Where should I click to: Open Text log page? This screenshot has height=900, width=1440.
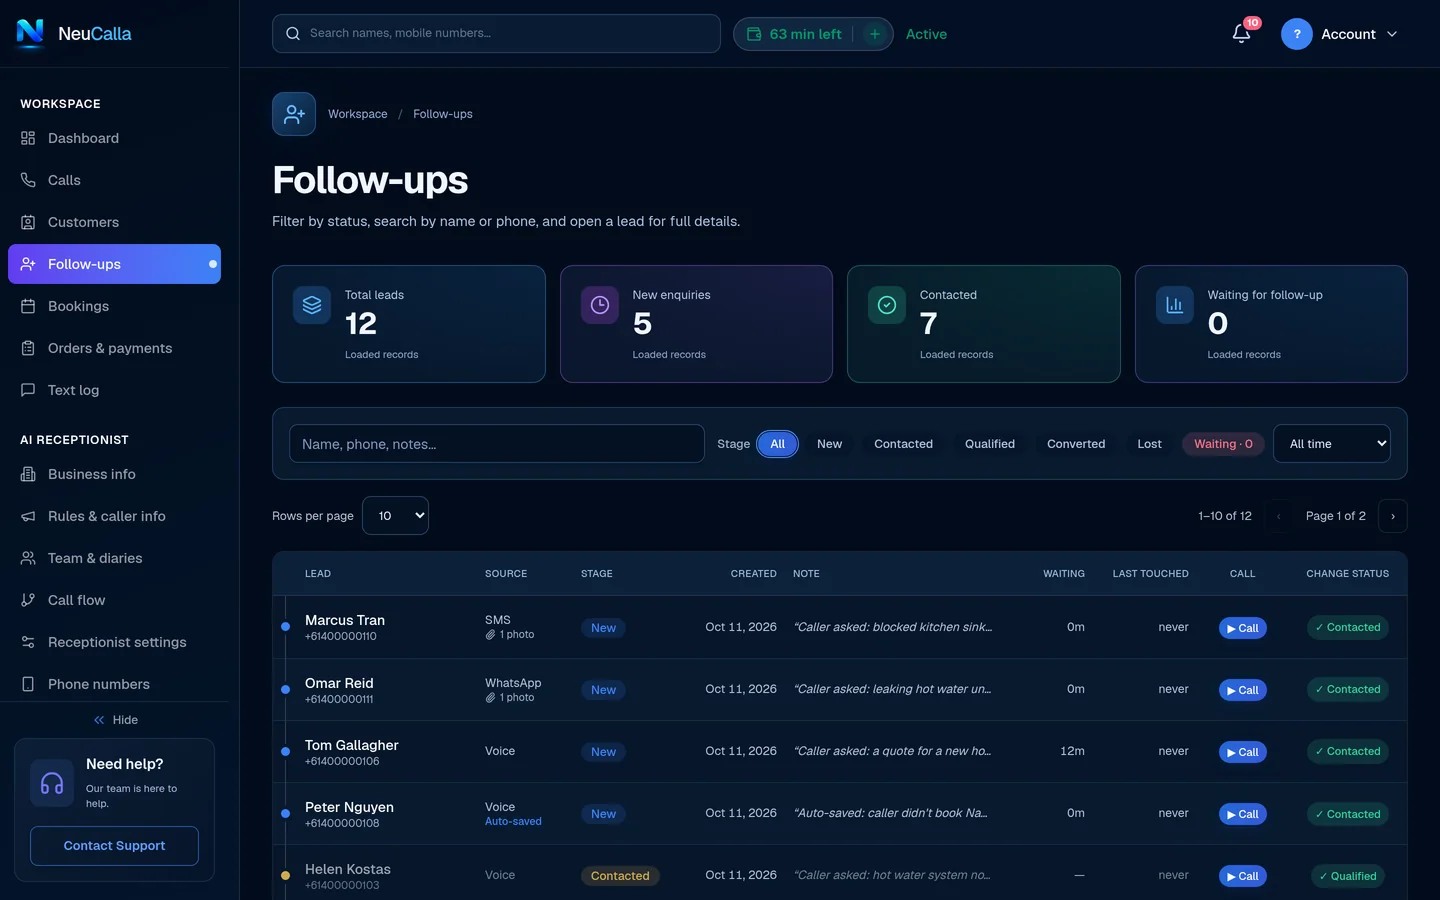[114, 390]
